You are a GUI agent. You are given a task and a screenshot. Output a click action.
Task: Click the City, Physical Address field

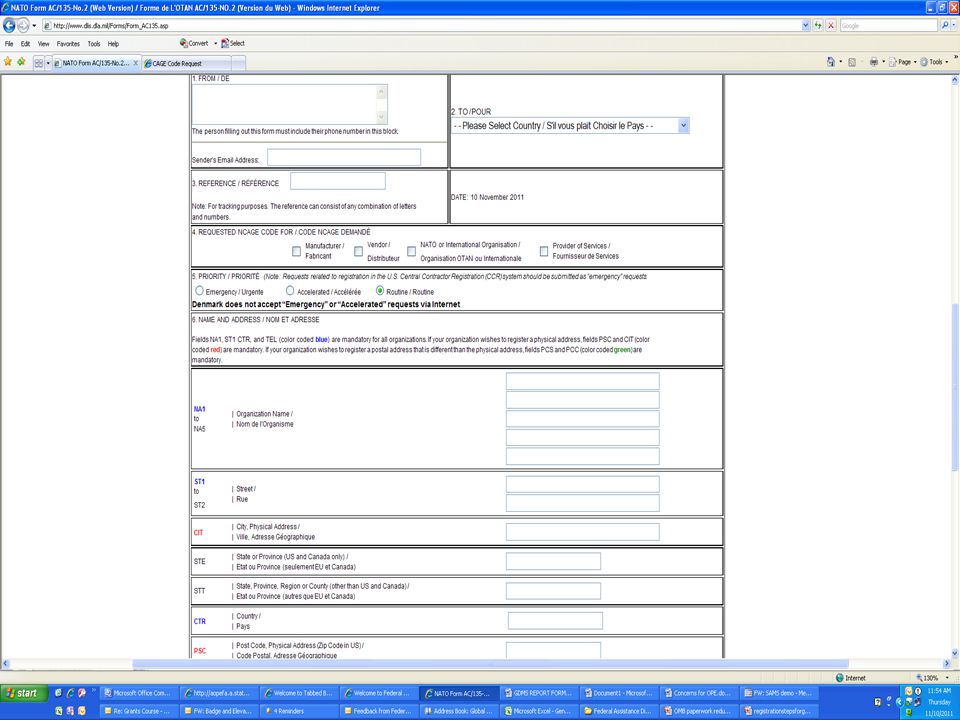(582, 532)
